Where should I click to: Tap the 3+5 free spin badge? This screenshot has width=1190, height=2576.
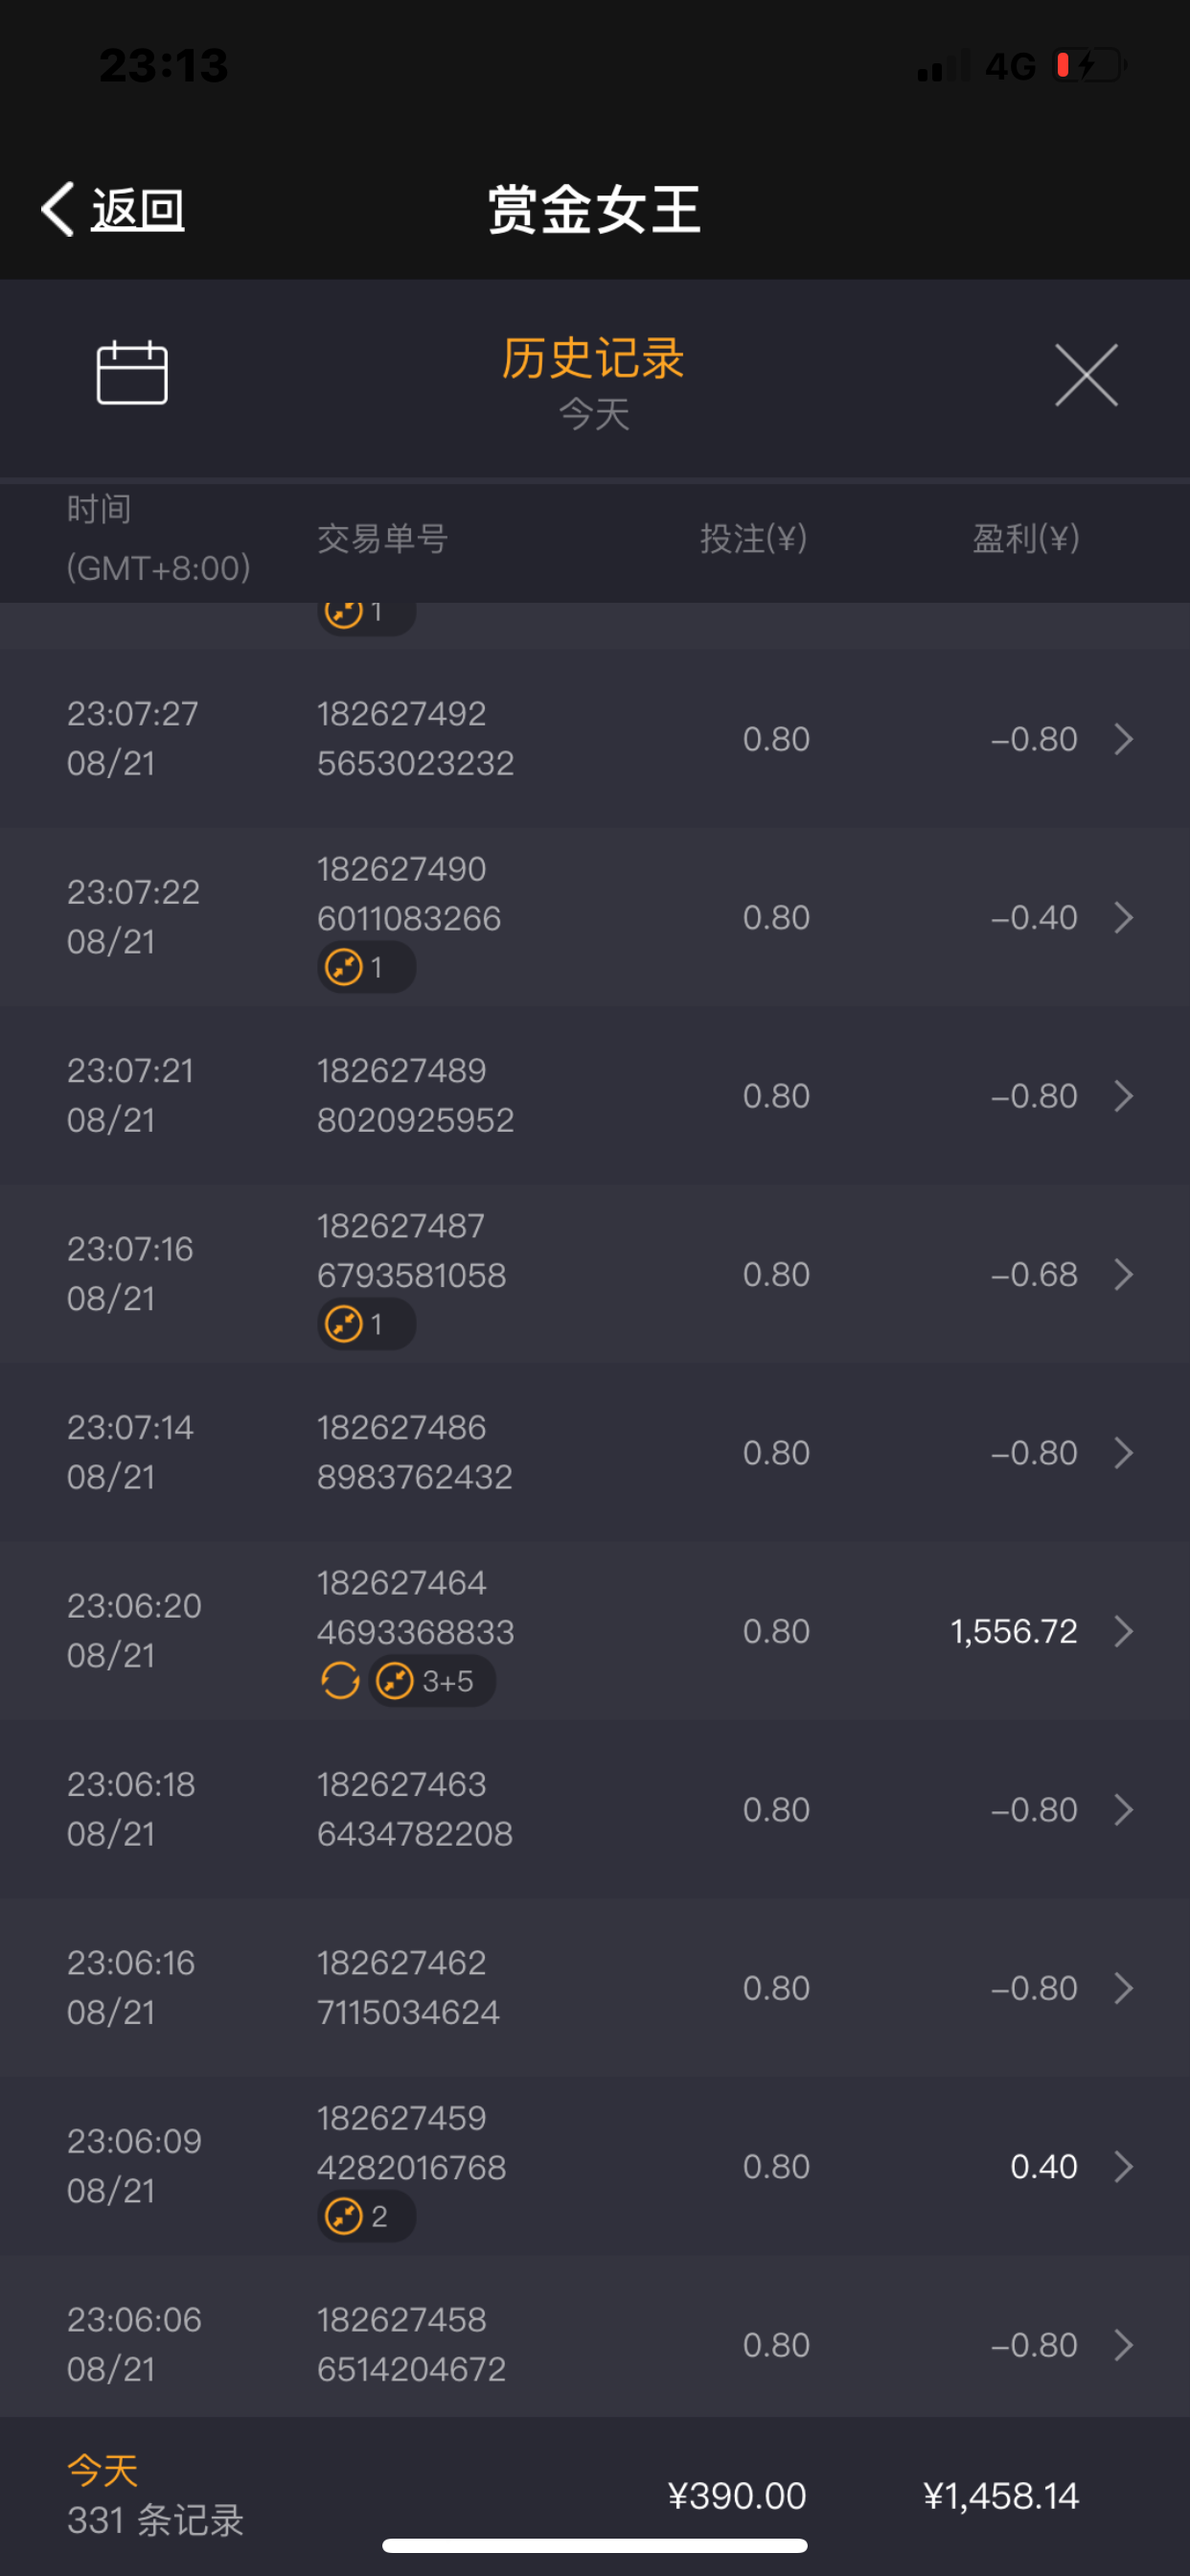tap(432, 1681)
